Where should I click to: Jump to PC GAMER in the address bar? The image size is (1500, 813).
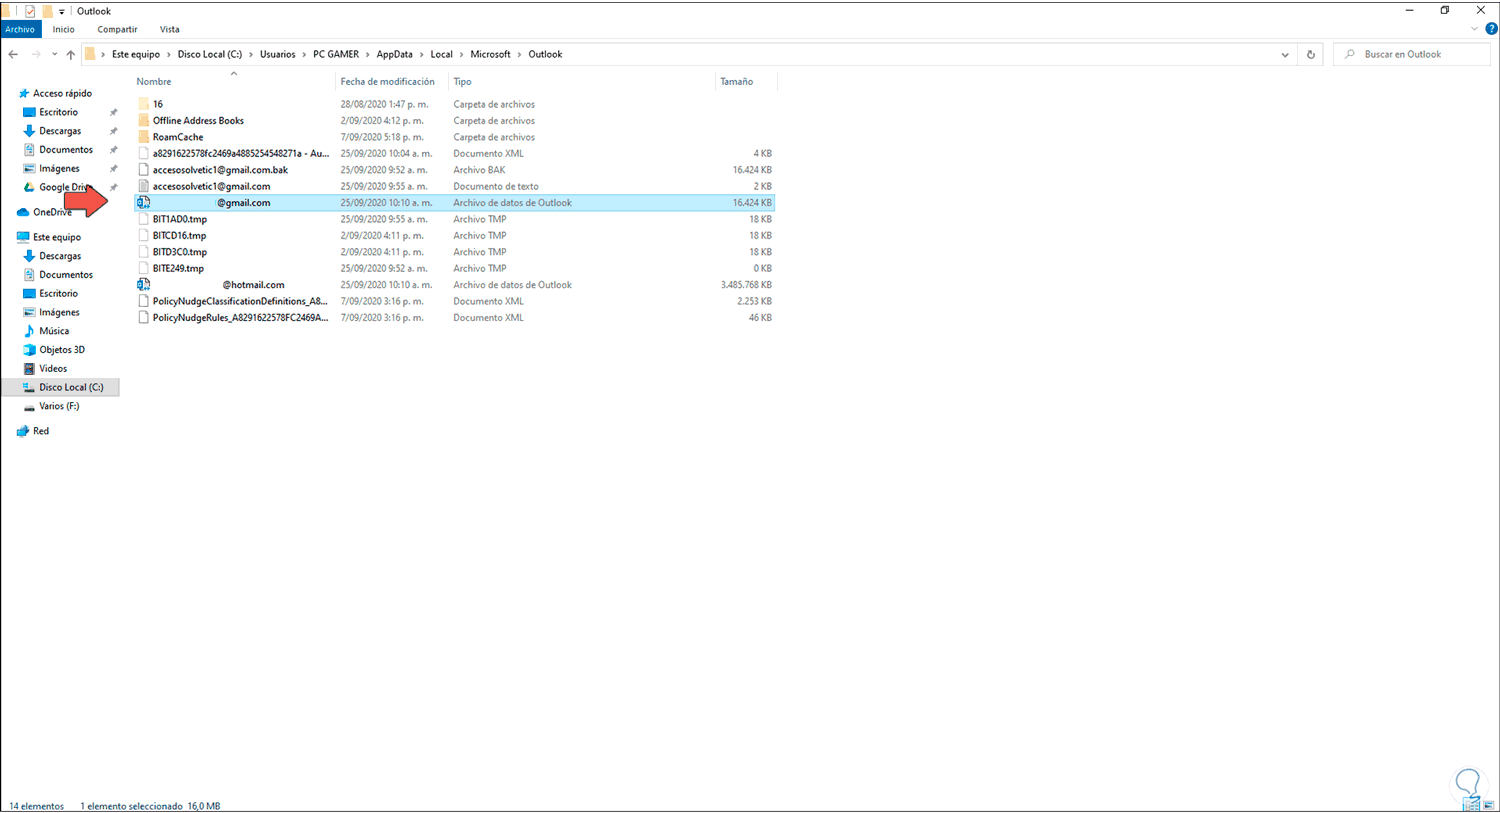click(x=336, y=54)
